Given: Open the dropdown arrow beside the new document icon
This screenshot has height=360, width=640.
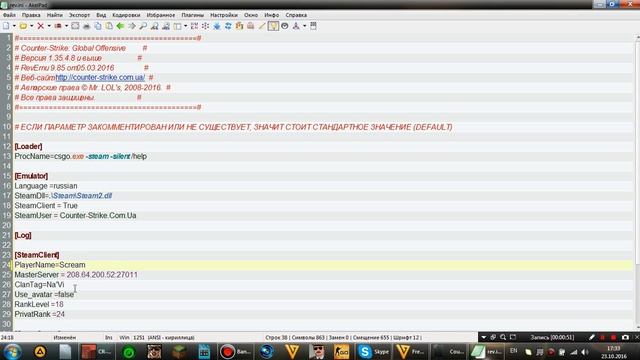Looking at the screenshot, I should tap(14, 26).
